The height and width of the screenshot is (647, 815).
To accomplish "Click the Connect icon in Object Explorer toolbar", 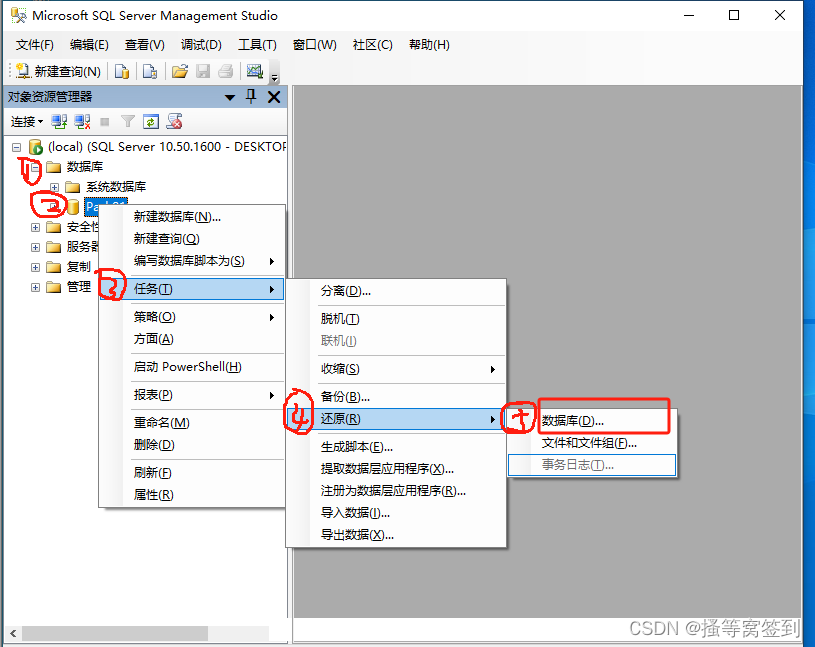I will tap(59, 121).
